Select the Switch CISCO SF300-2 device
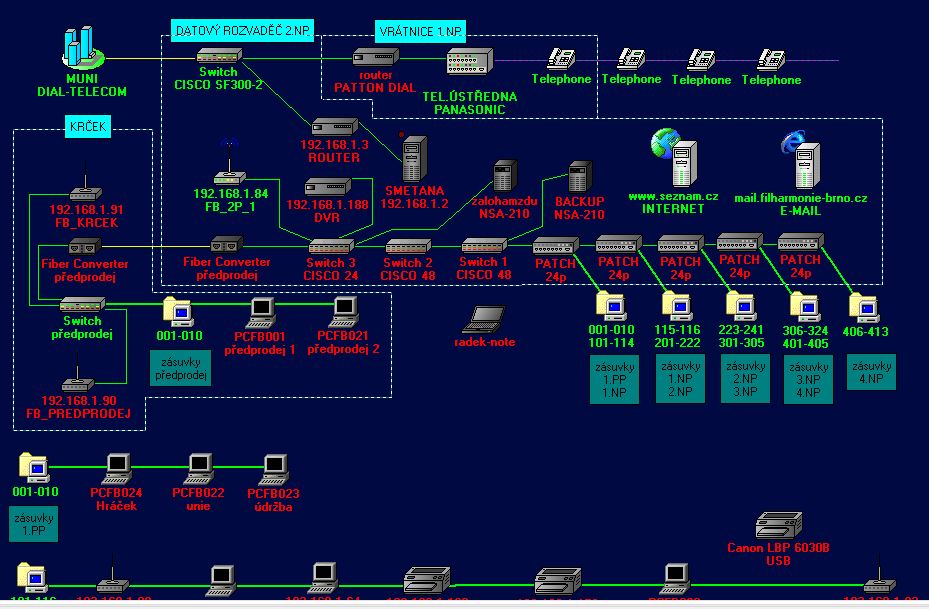929x609 pixels. pos(217,57)
